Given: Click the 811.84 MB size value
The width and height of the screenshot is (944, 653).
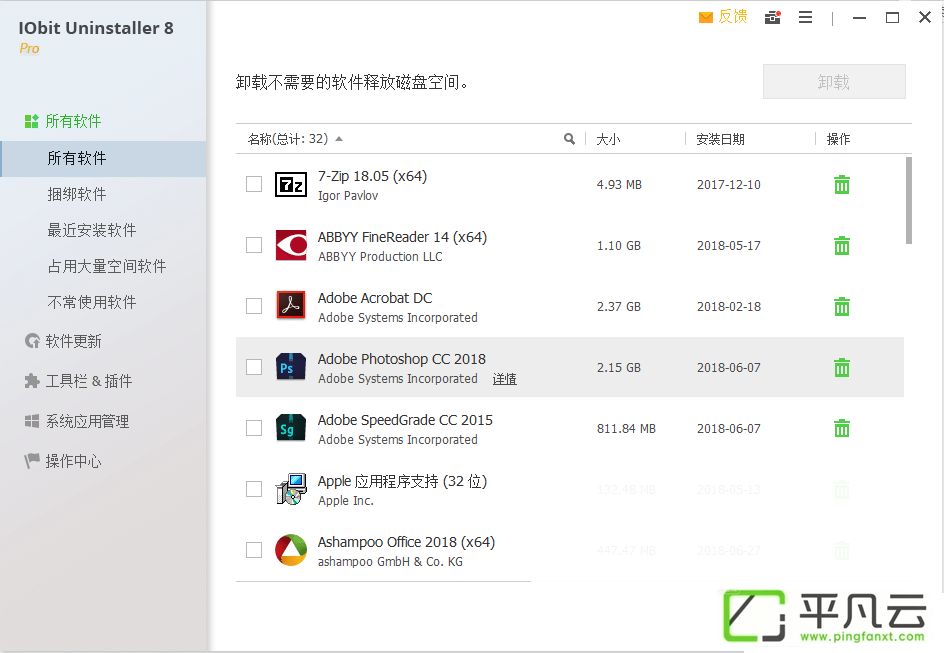Looking at the screenshot, I should pyautogui.click(x=626, y=429).
